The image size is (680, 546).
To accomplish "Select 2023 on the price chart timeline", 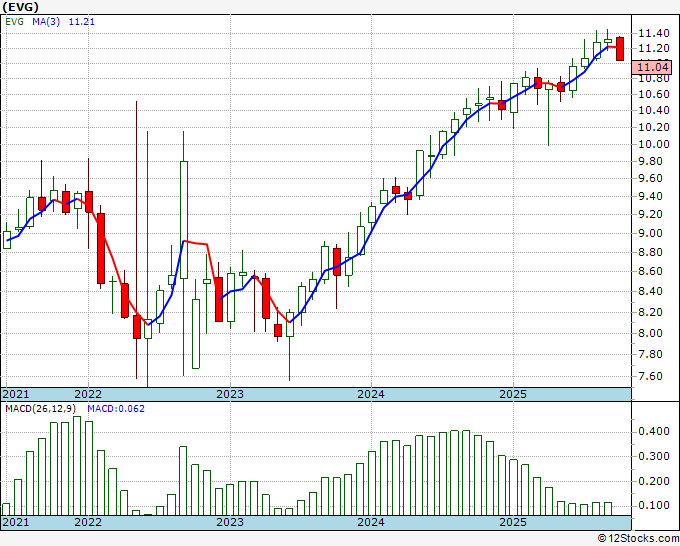I will click(x=229, y=394).
